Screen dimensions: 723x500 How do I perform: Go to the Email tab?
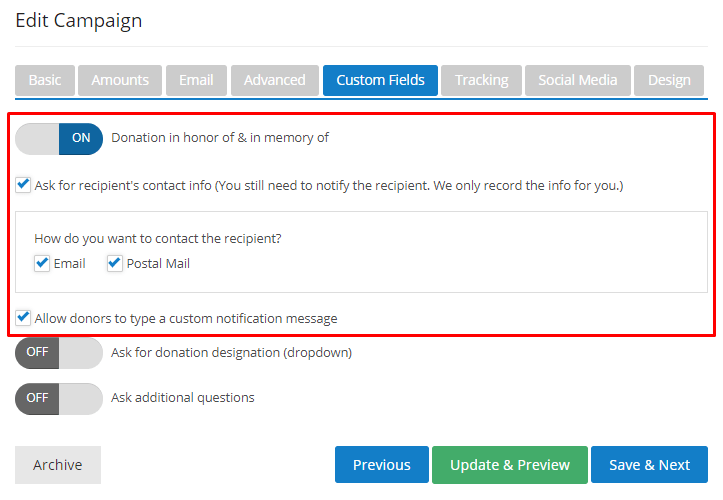coord(196,81)
